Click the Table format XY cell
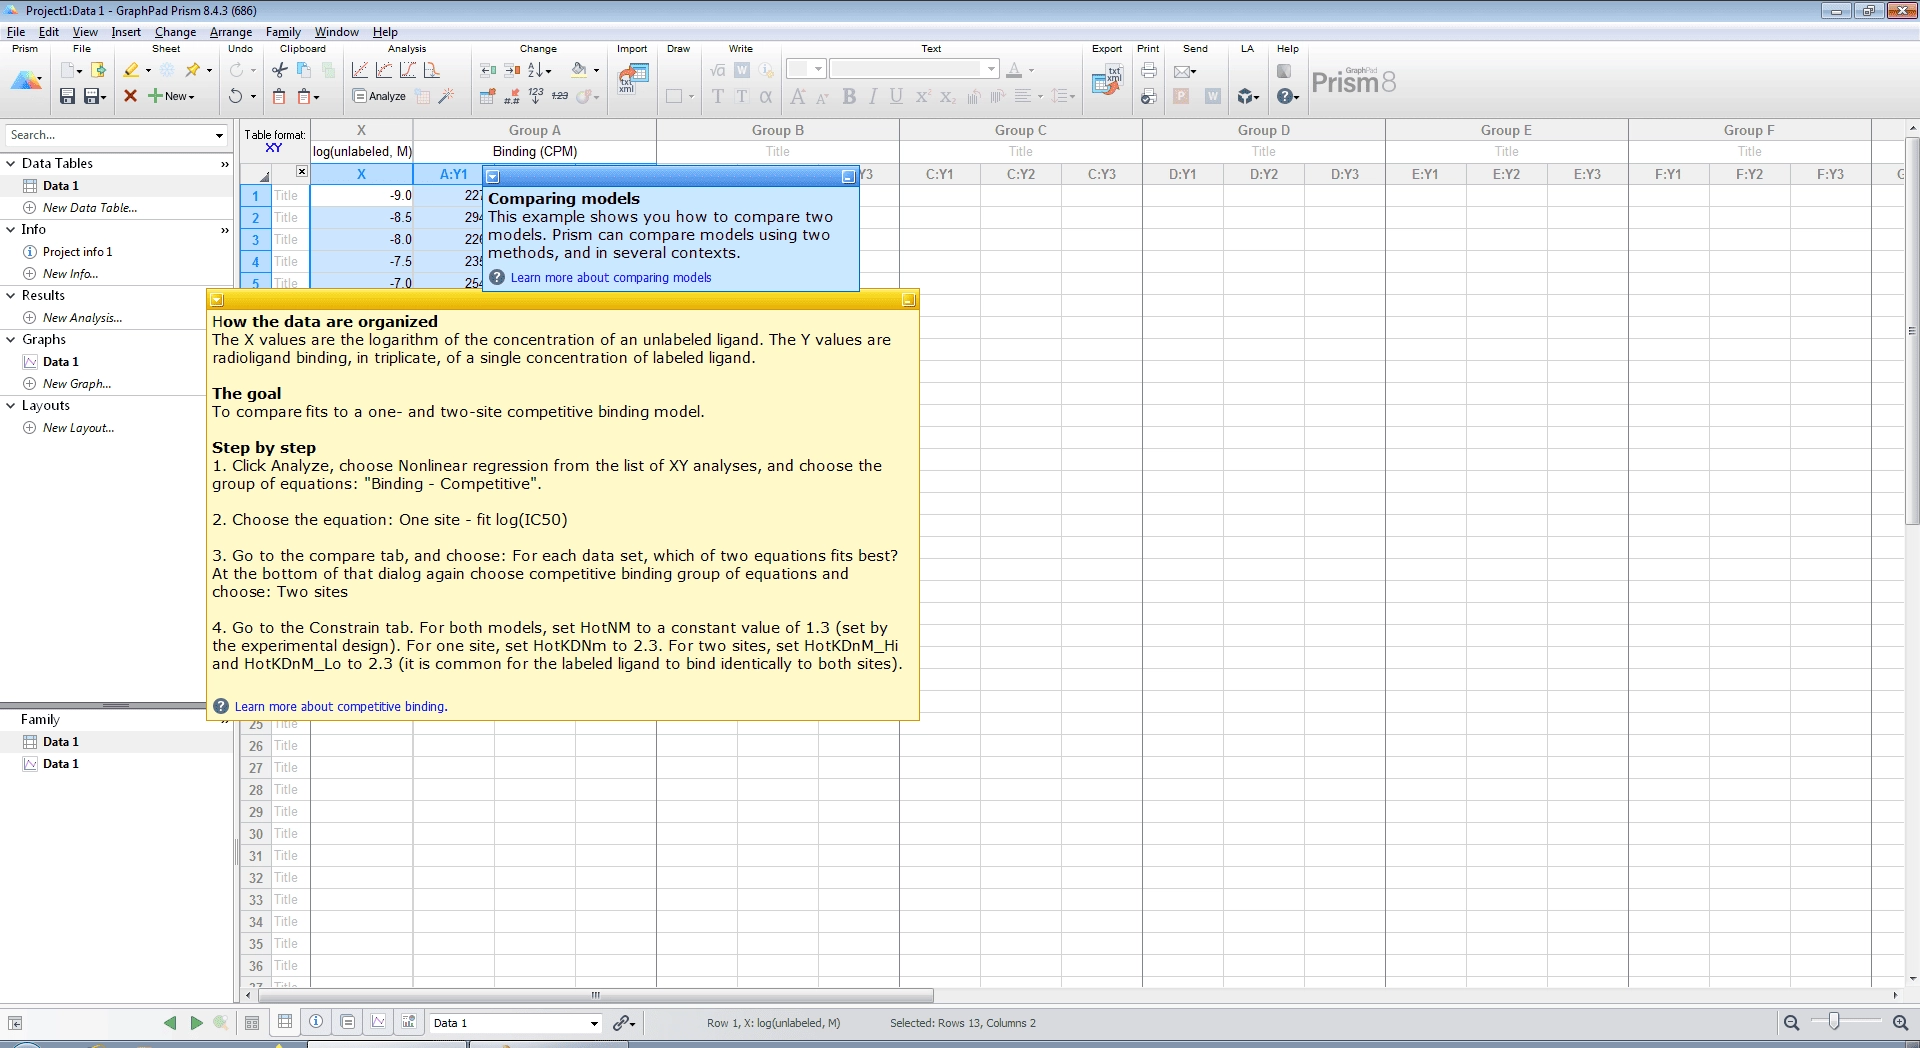The height and width of the screenshot is (1048, 1920). point(274,141)
